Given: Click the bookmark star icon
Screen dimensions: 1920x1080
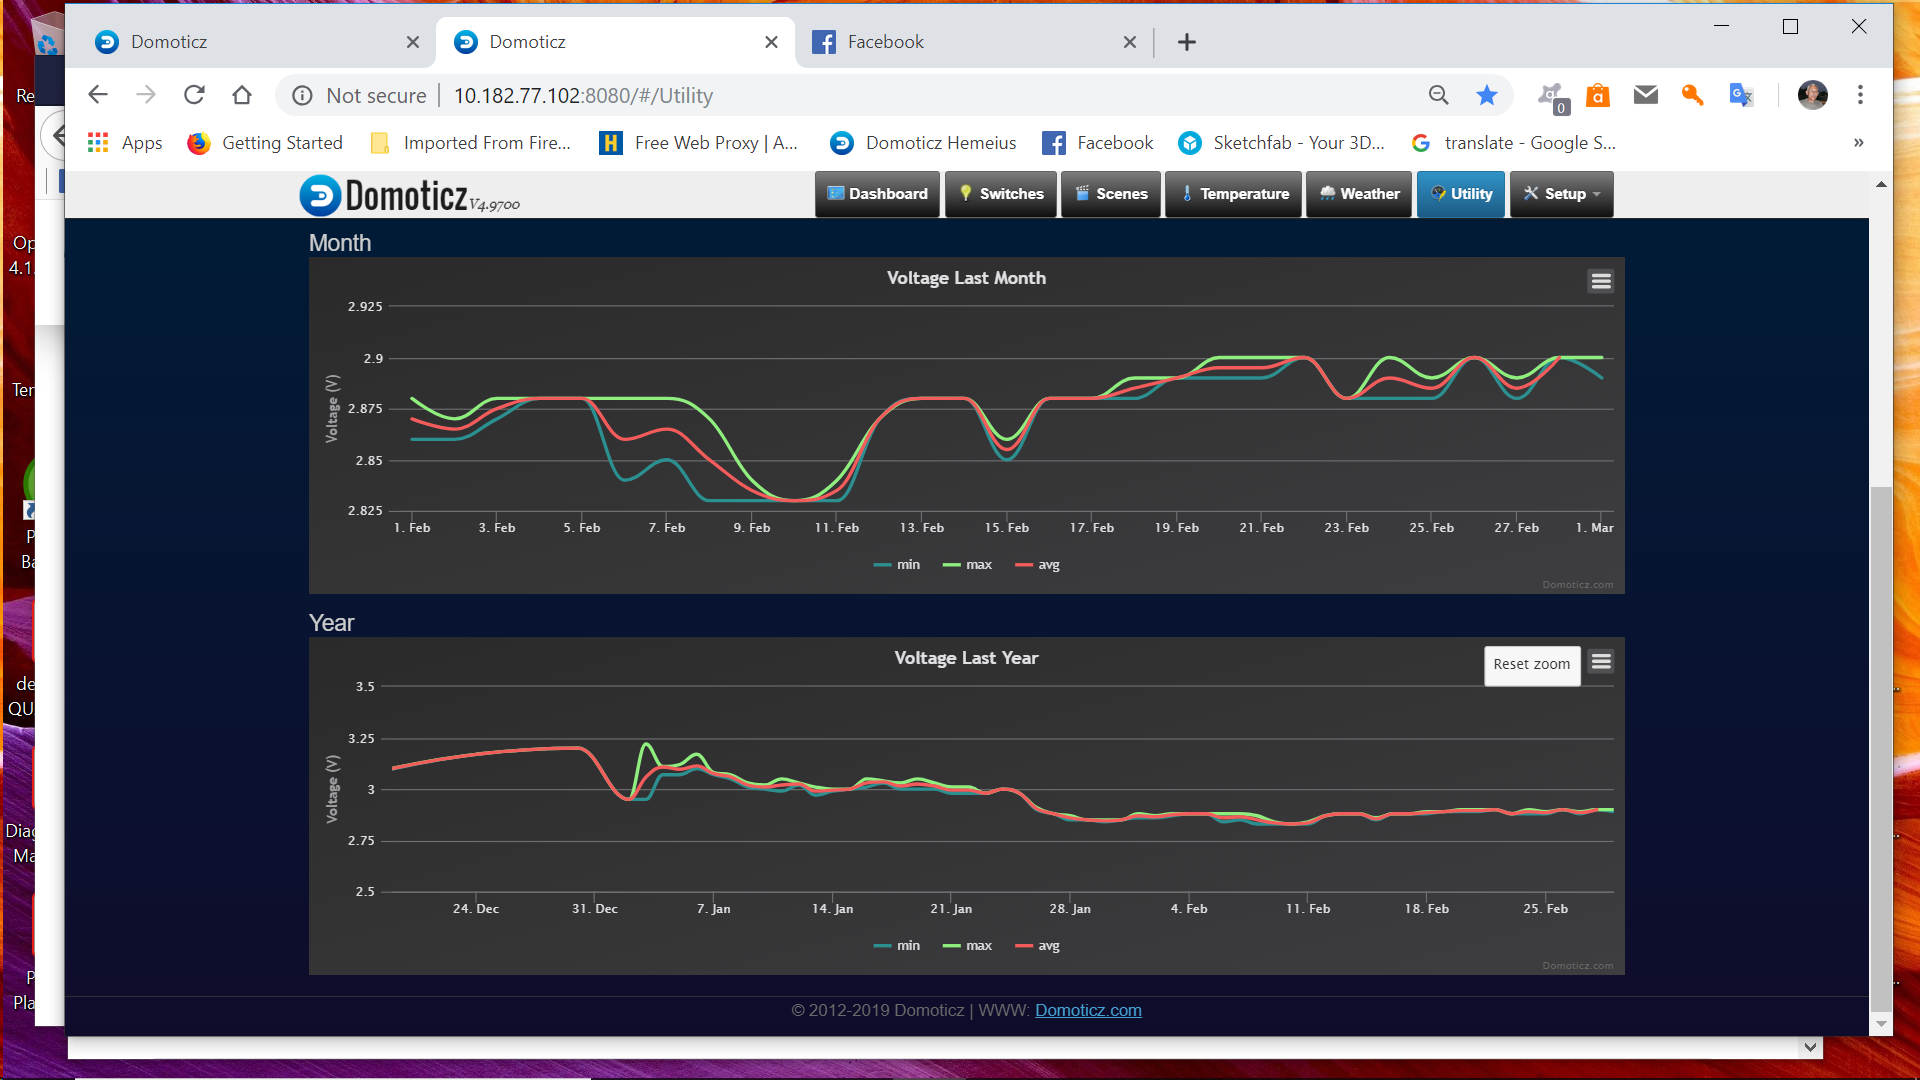Looking at the screenshot, I should 1486,95.
